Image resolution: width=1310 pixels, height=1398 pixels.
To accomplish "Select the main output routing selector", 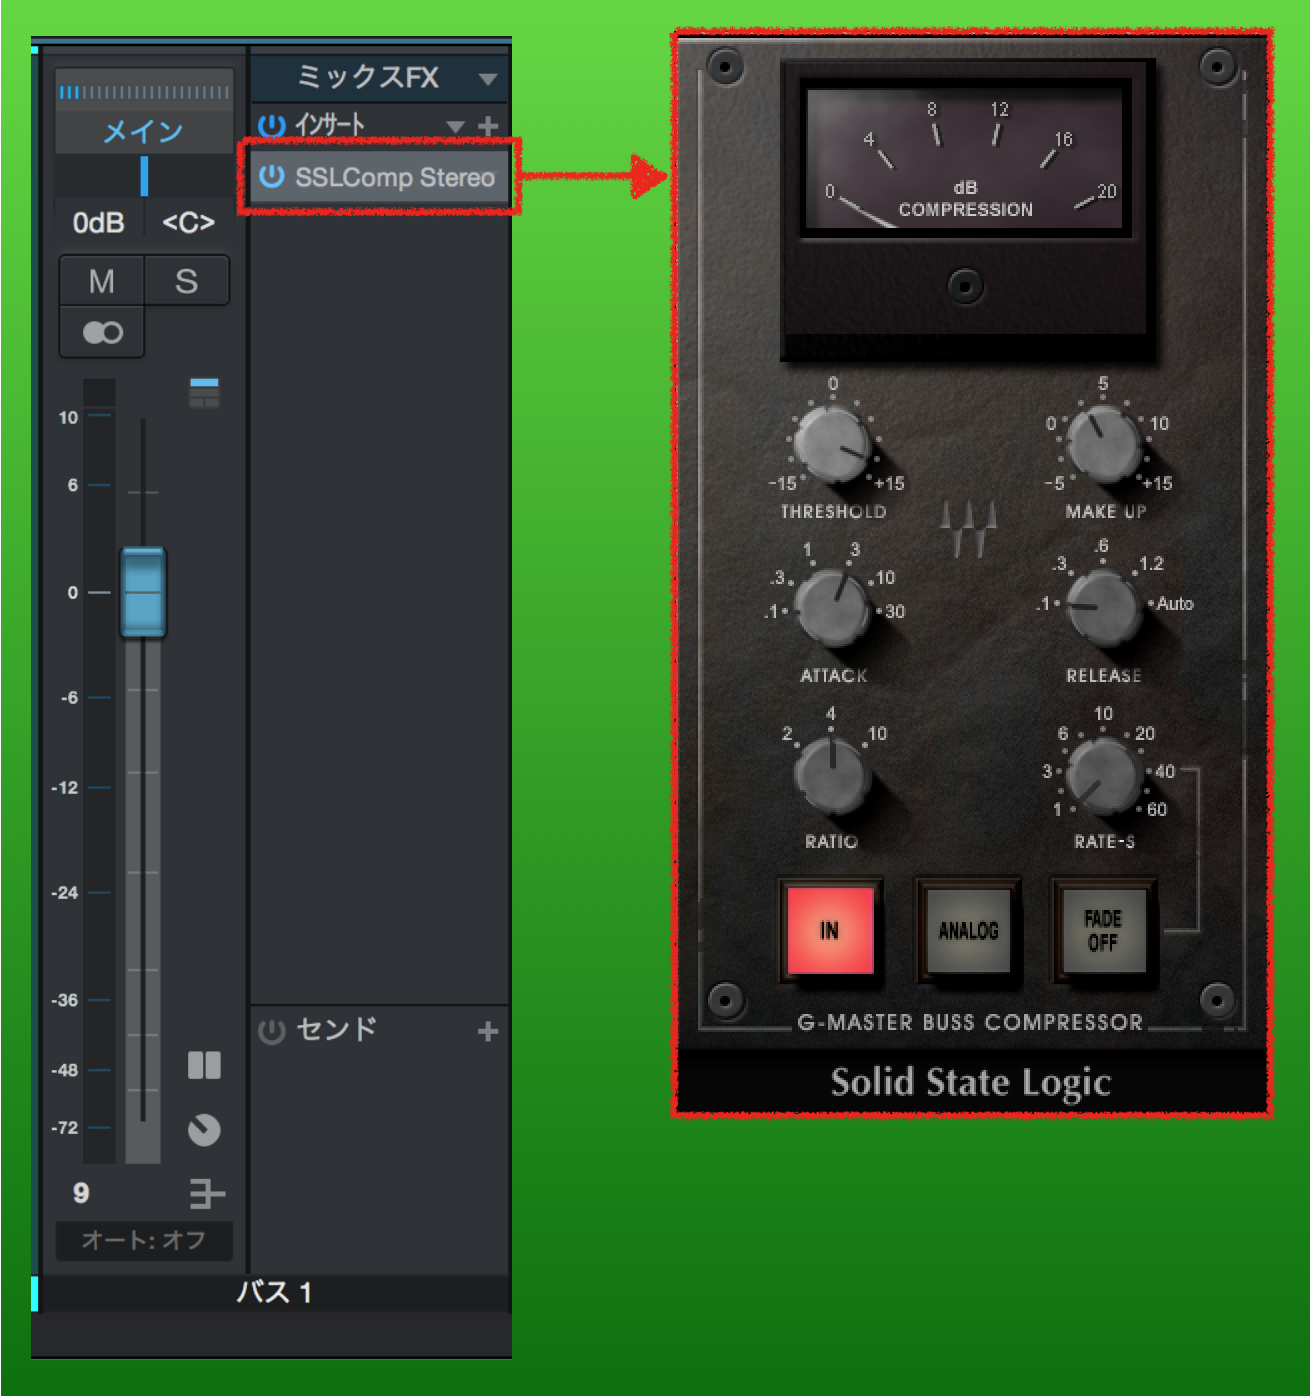I will pyautogui.click(x=144, y=131).
